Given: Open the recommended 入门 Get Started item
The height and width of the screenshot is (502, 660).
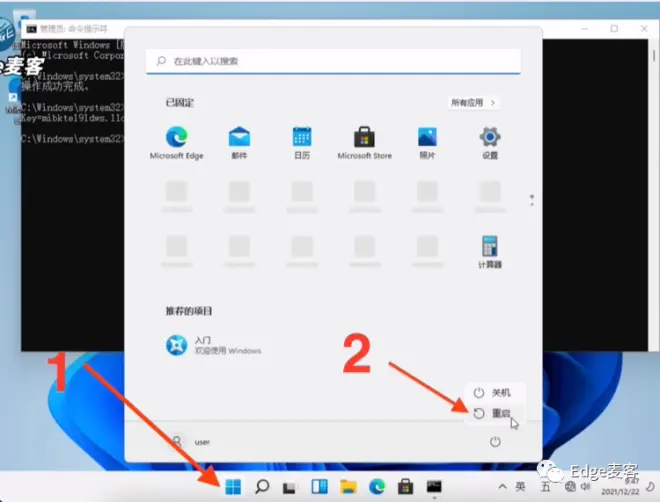Looking at the screenshot, I should pos(213,345).
